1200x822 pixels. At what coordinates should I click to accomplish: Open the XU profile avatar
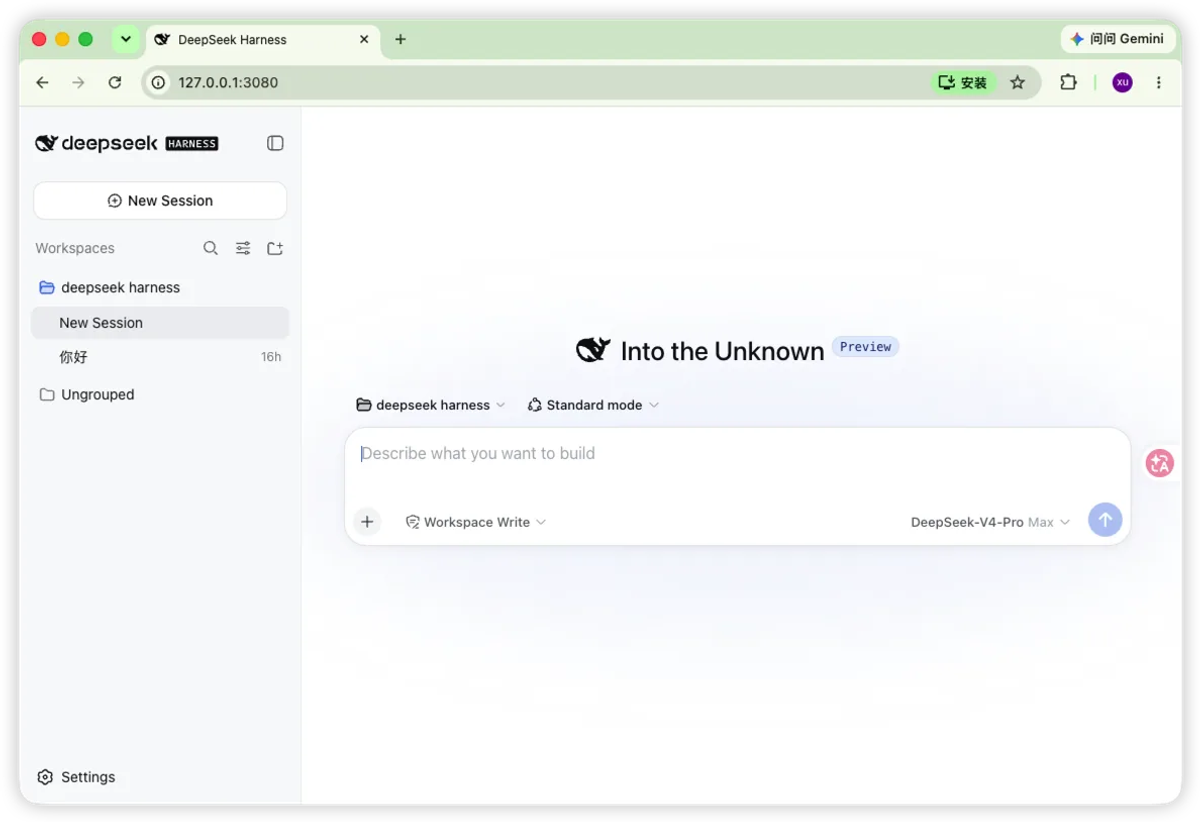[x=1122, y=82]
